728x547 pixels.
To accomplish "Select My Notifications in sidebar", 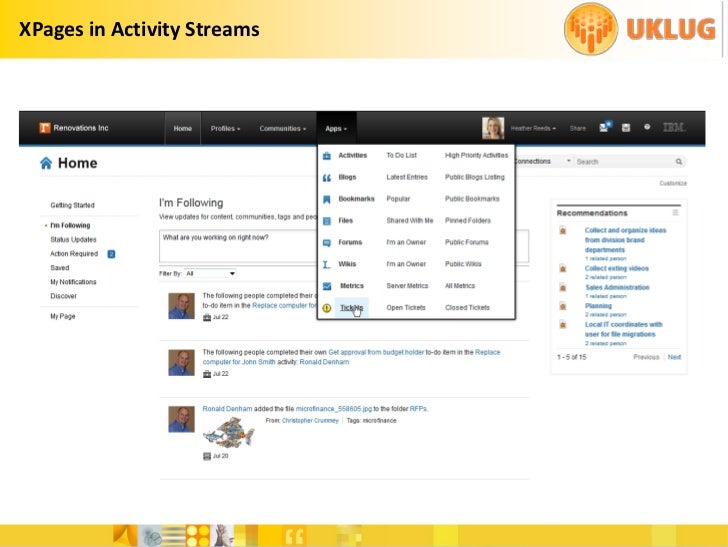I will (x=73, y=282).
